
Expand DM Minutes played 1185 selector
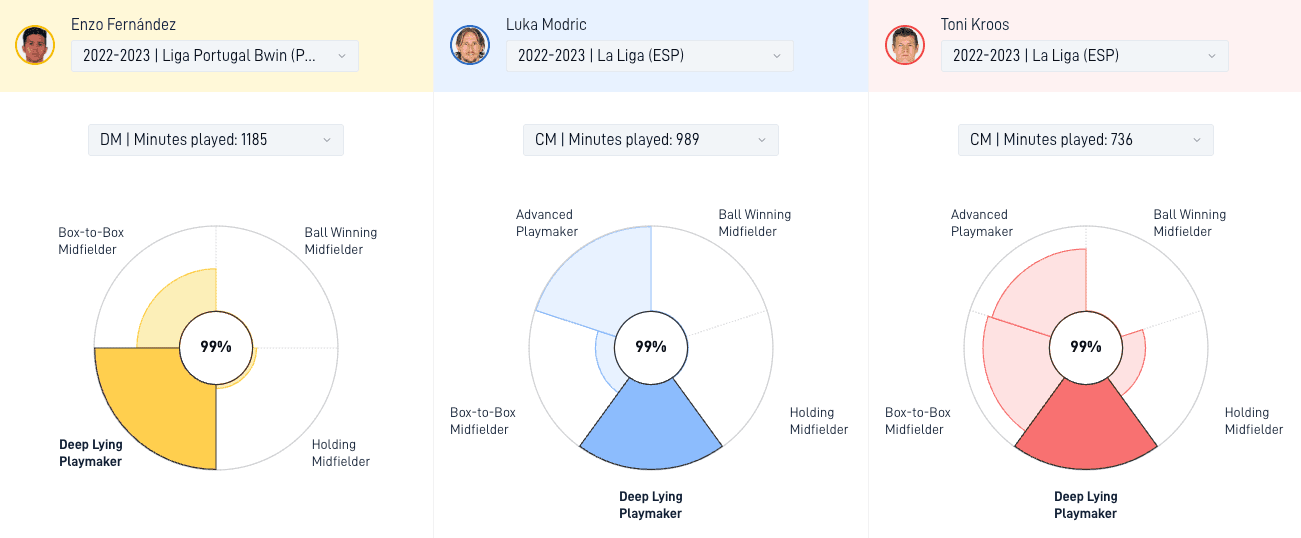(216, 140)
